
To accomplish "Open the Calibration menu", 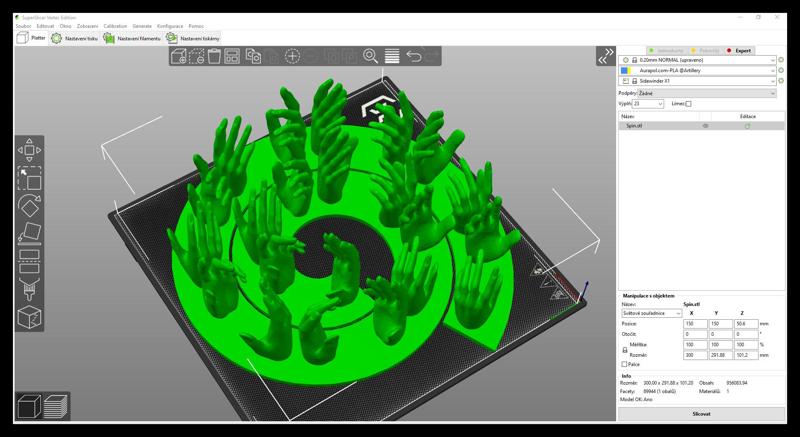I will coord(115,26).
